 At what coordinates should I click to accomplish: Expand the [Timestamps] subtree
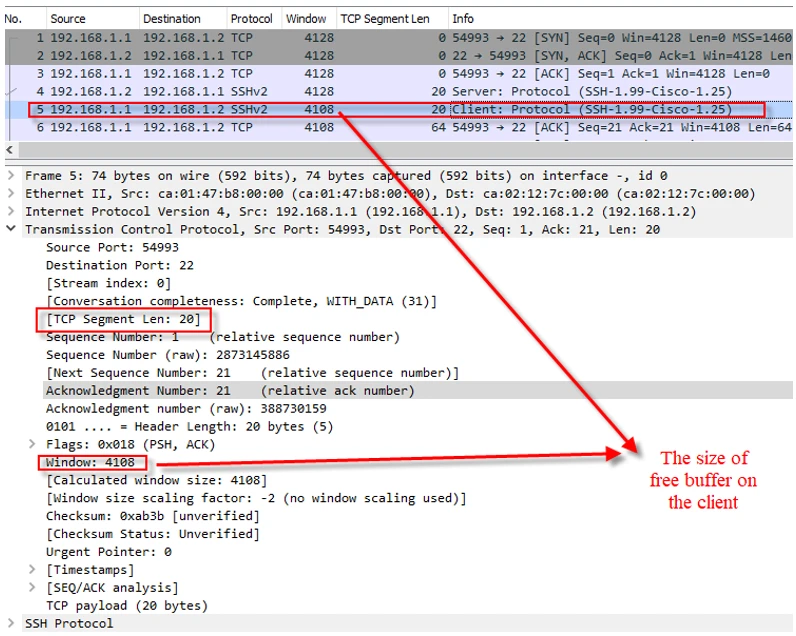[x=34, y=569]
